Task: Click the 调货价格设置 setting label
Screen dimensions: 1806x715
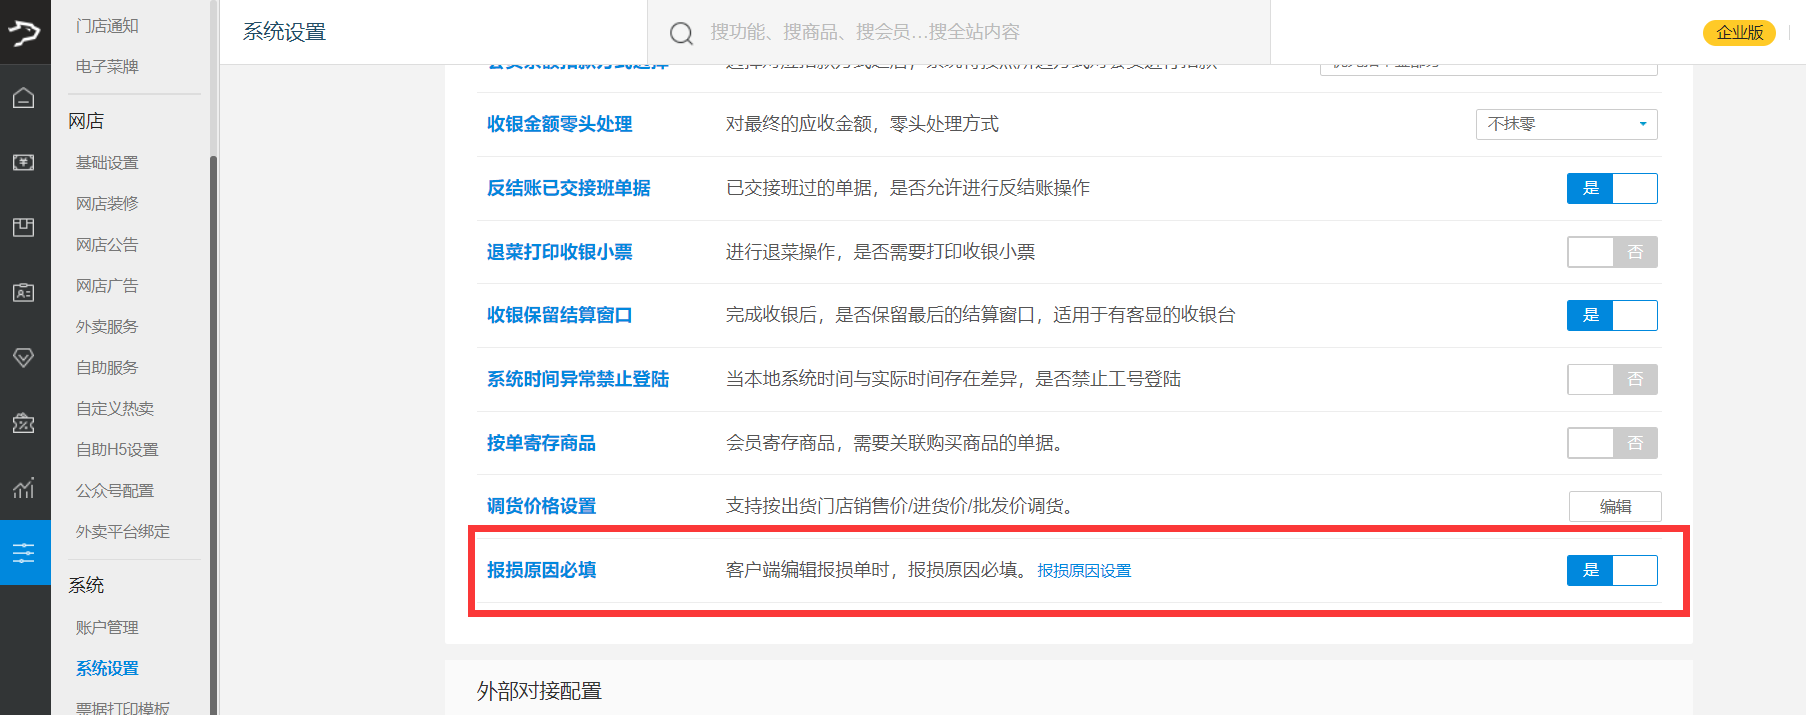Action: (x=541, y=506)
